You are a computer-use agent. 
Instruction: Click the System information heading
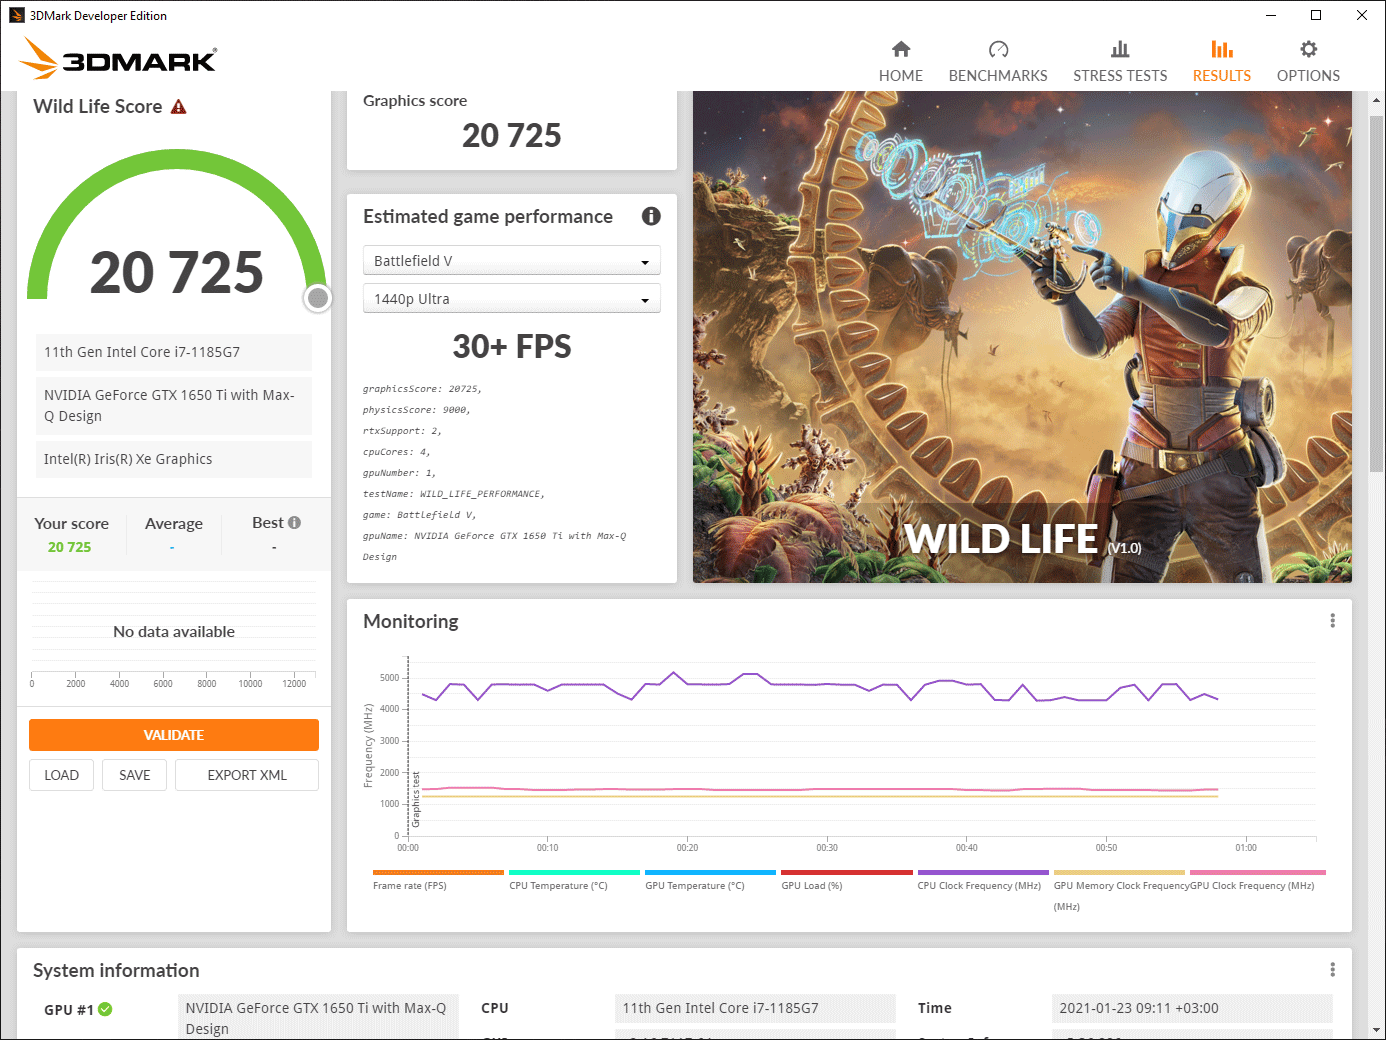tap(116, 970)
